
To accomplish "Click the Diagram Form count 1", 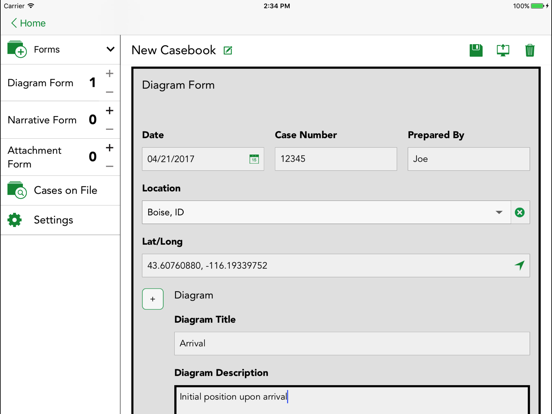I will point(93,83).
